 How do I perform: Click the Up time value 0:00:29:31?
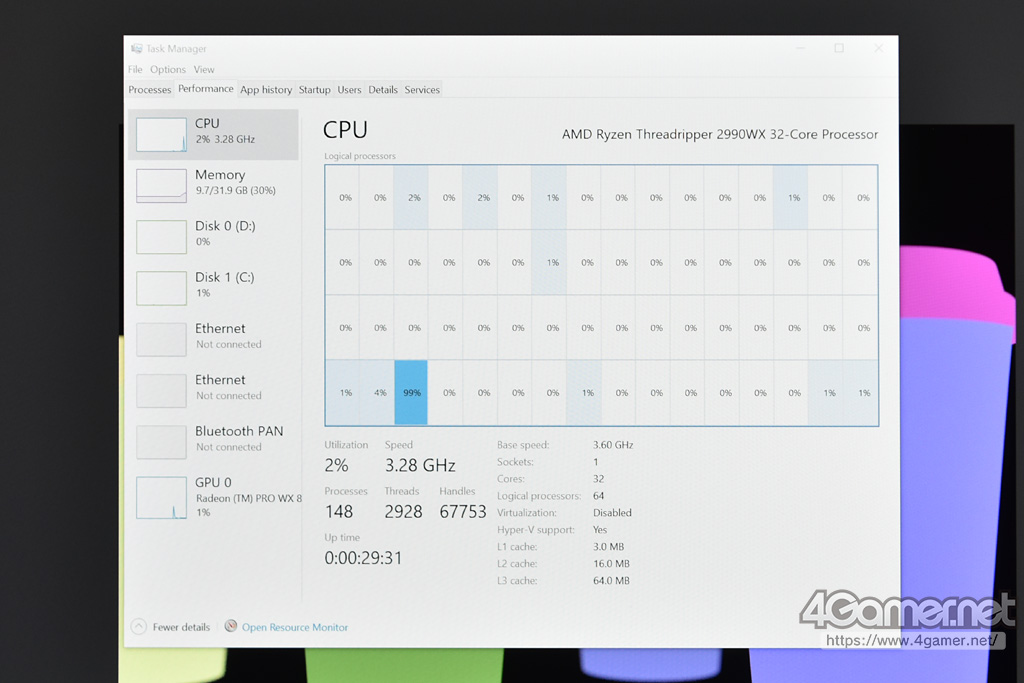coord(363,558)
